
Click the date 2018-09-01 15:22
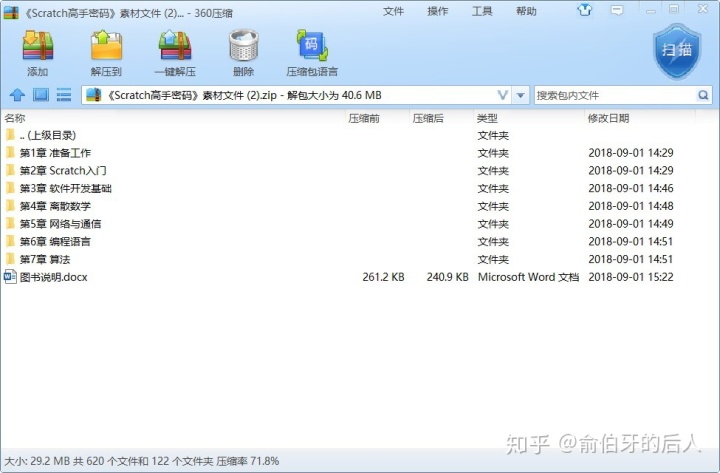pyautogui.click(x=631, y=277)
